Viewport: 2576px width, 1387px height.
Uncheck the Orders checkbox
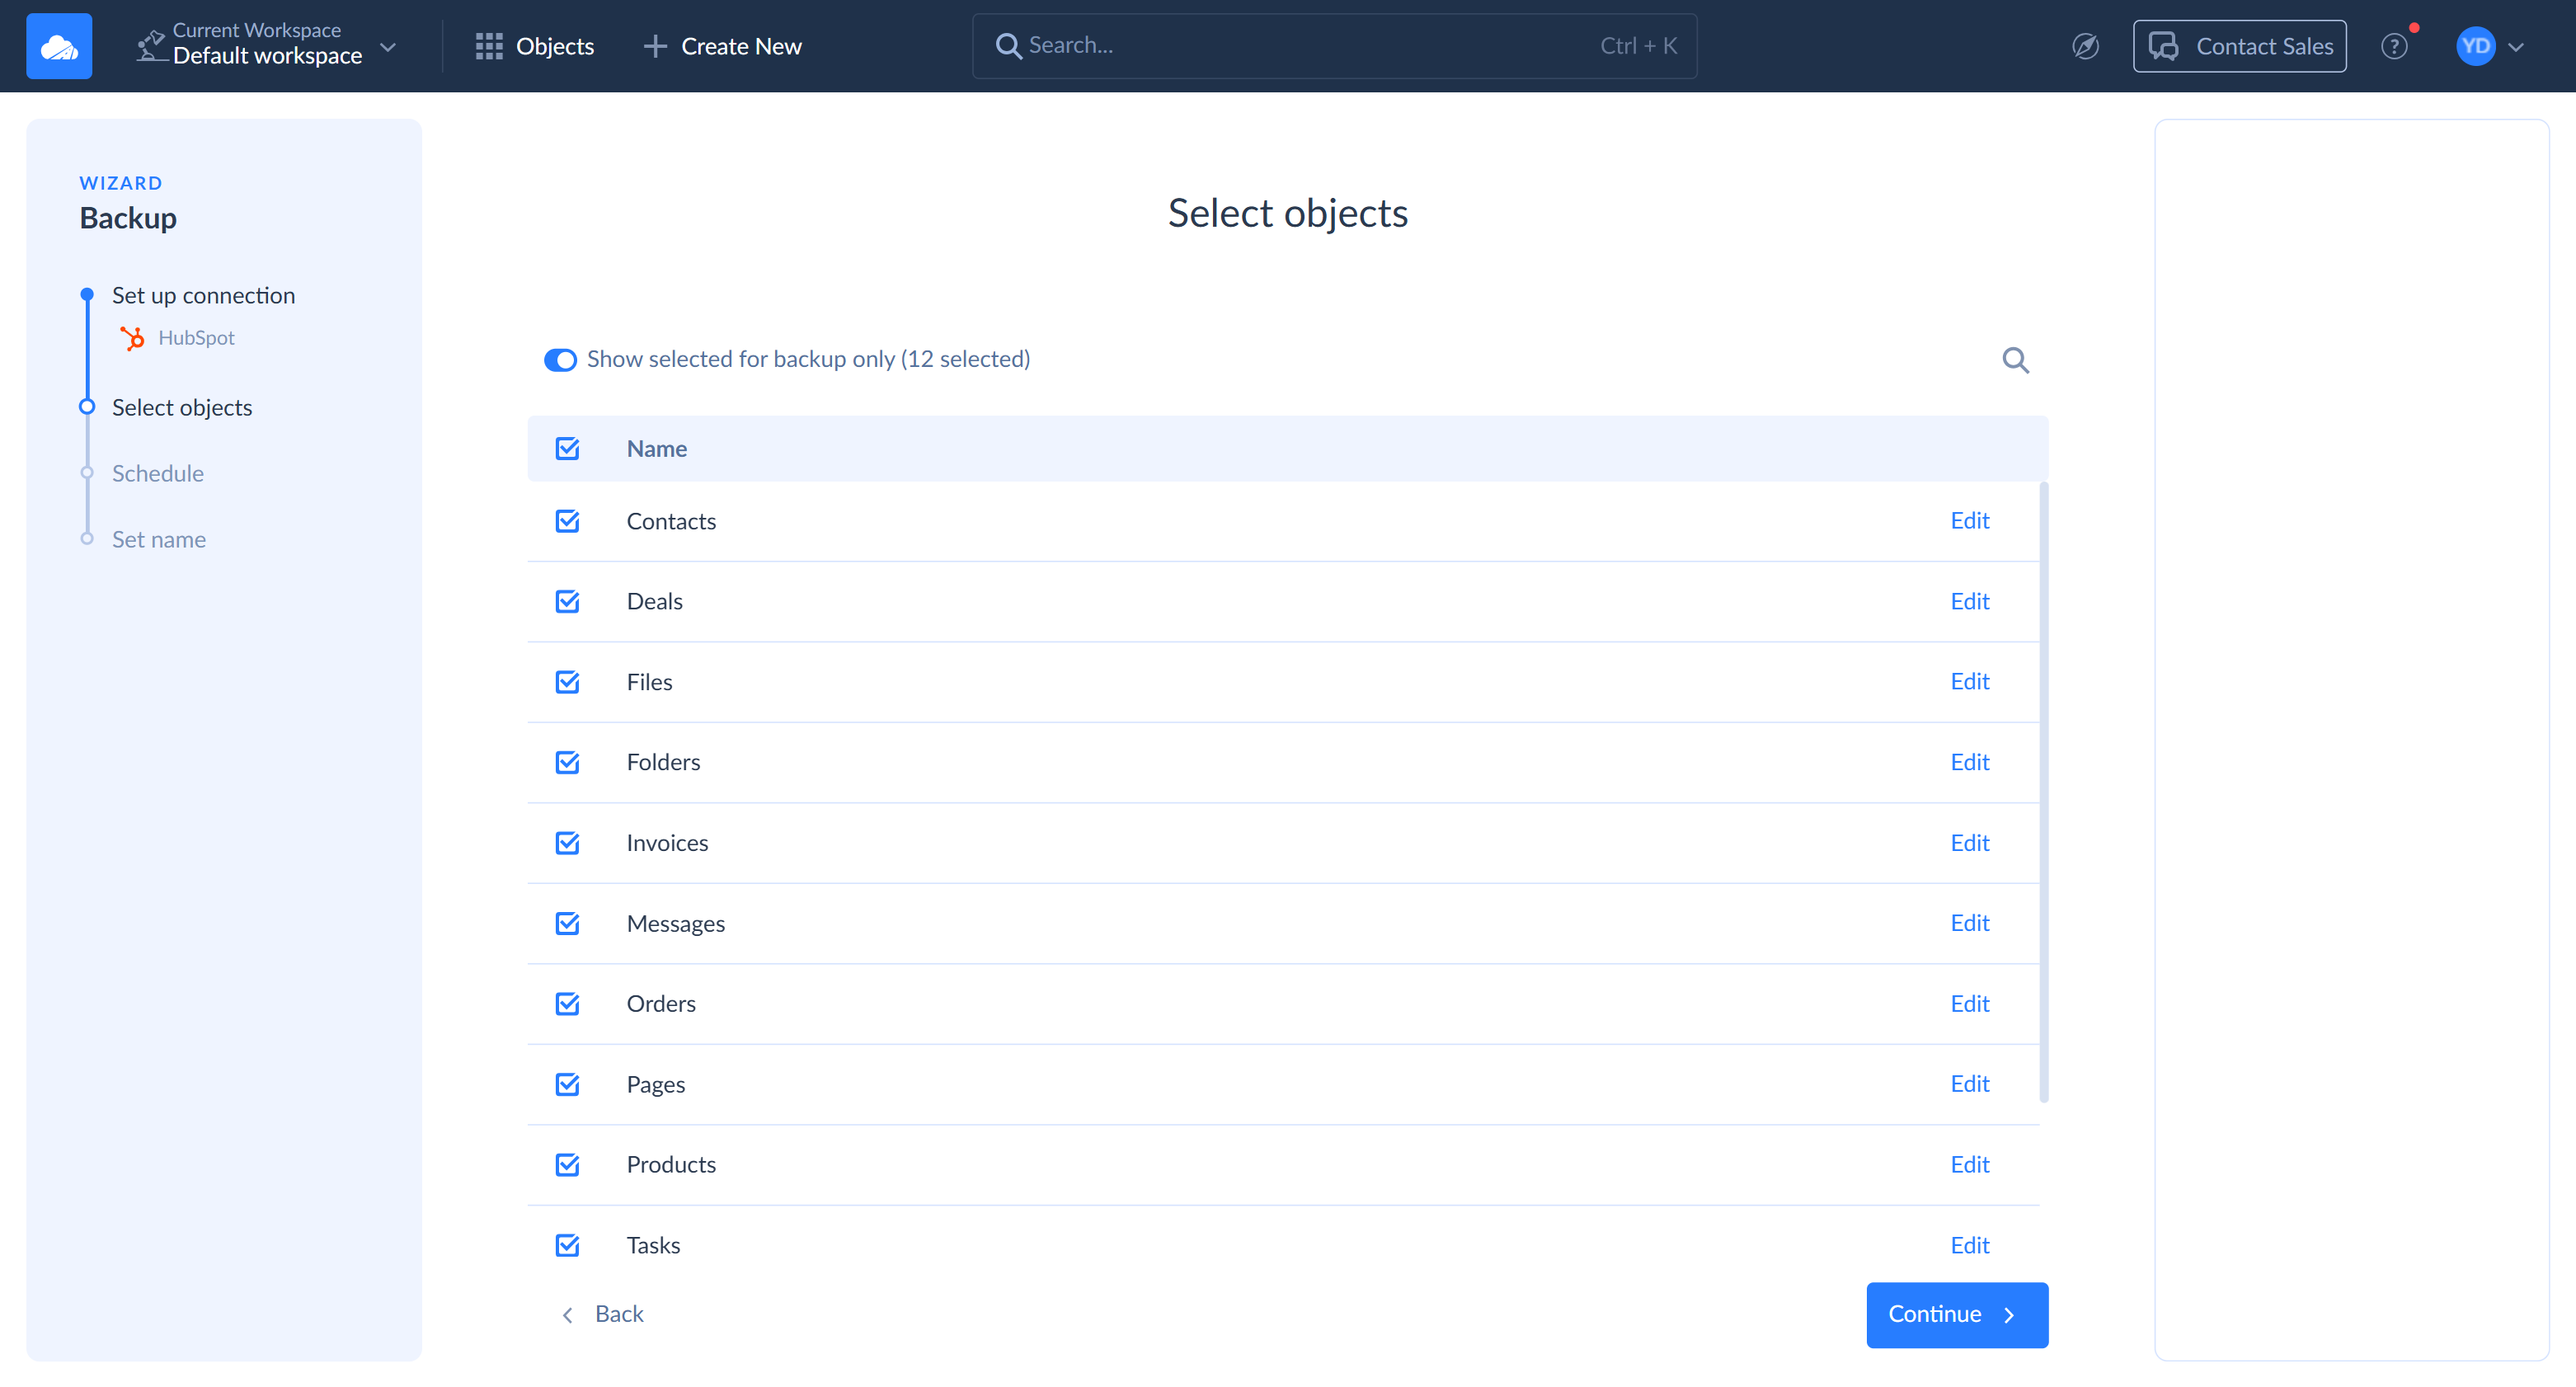point(567,1003)
